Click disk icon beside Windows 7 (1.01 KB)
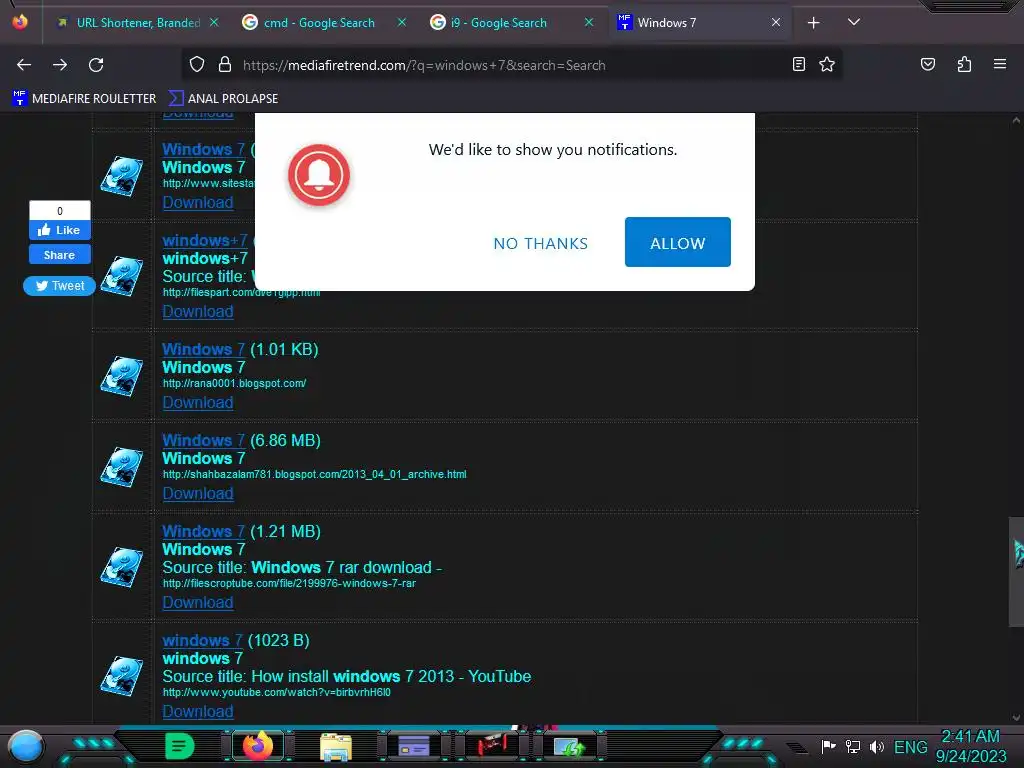This screenshot has width=1024, height=768. 122,376
